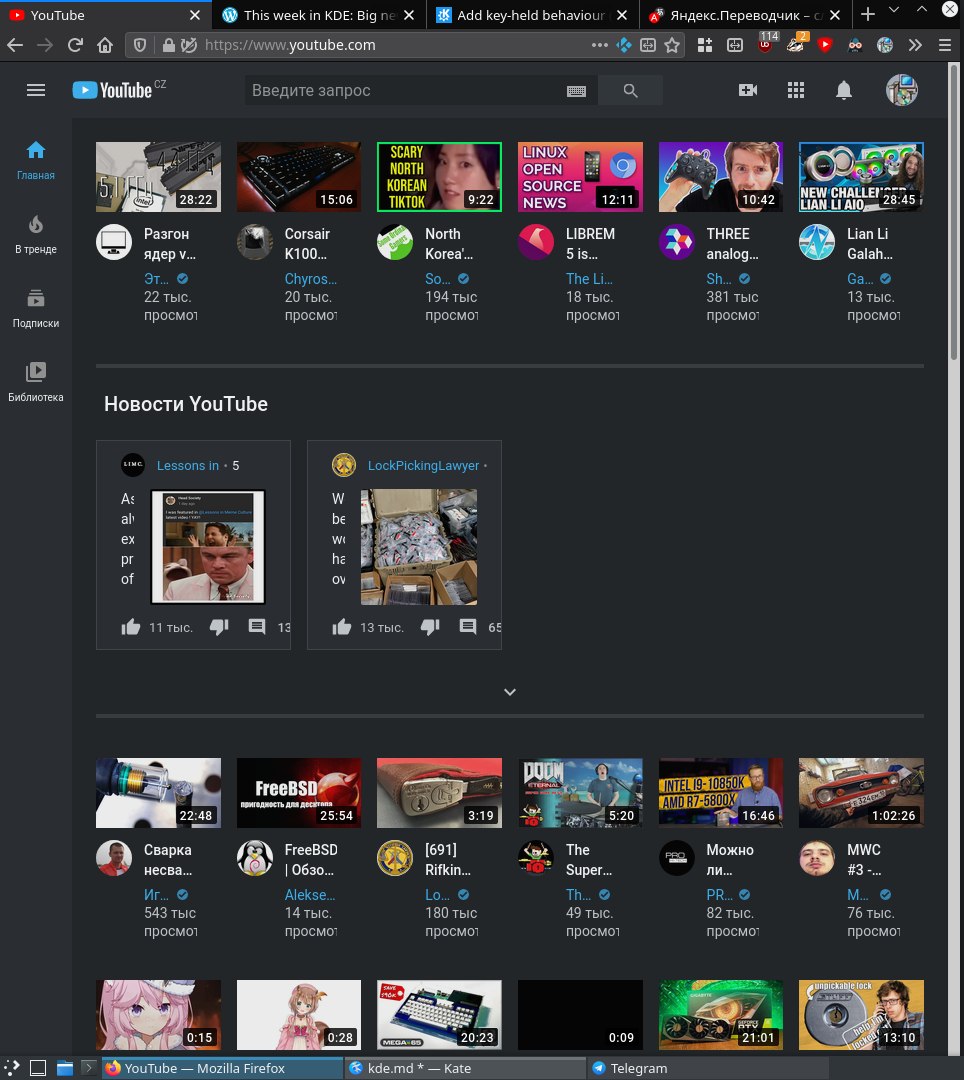The height and width of the screenshot is (1080, 964).
Task: Go to Firefox home page
Action: pos(105,45)
